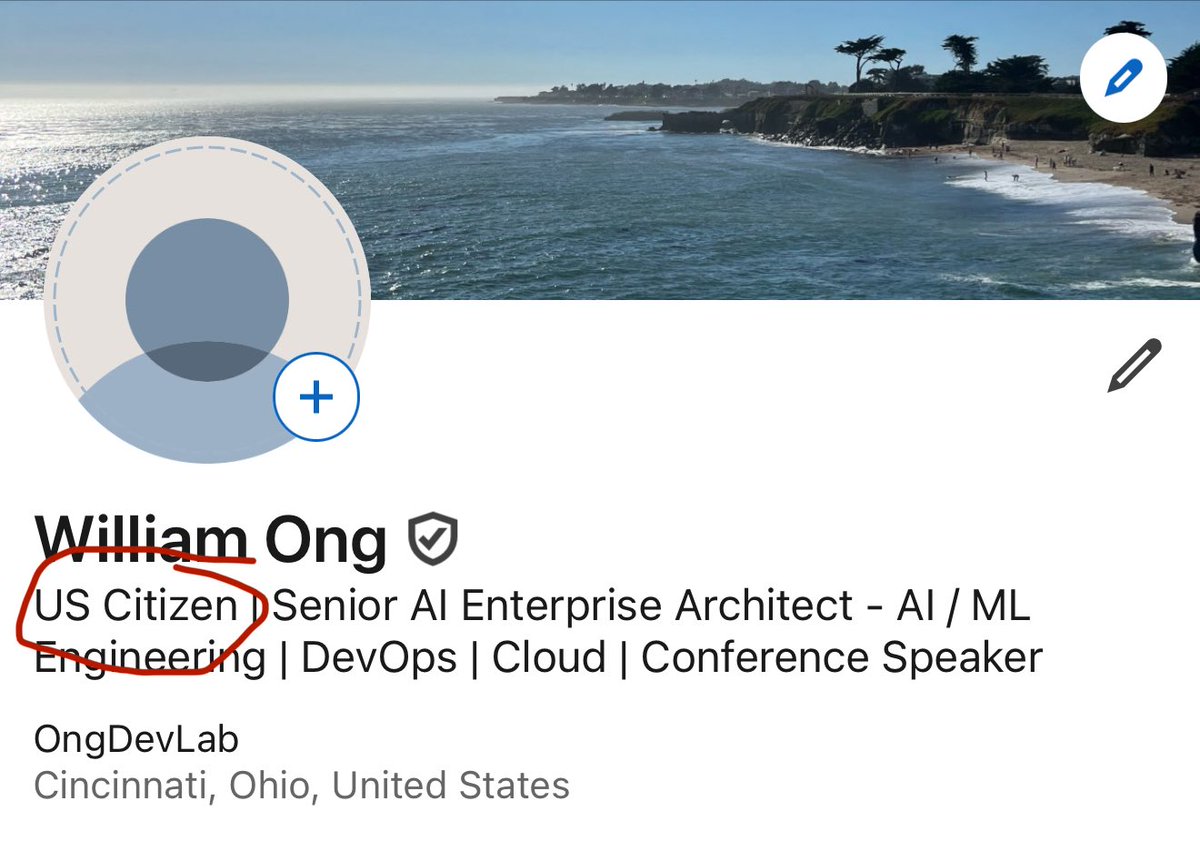Open intro editor via gray pencil icon
1200x851 pixels.
(1135, 365)
